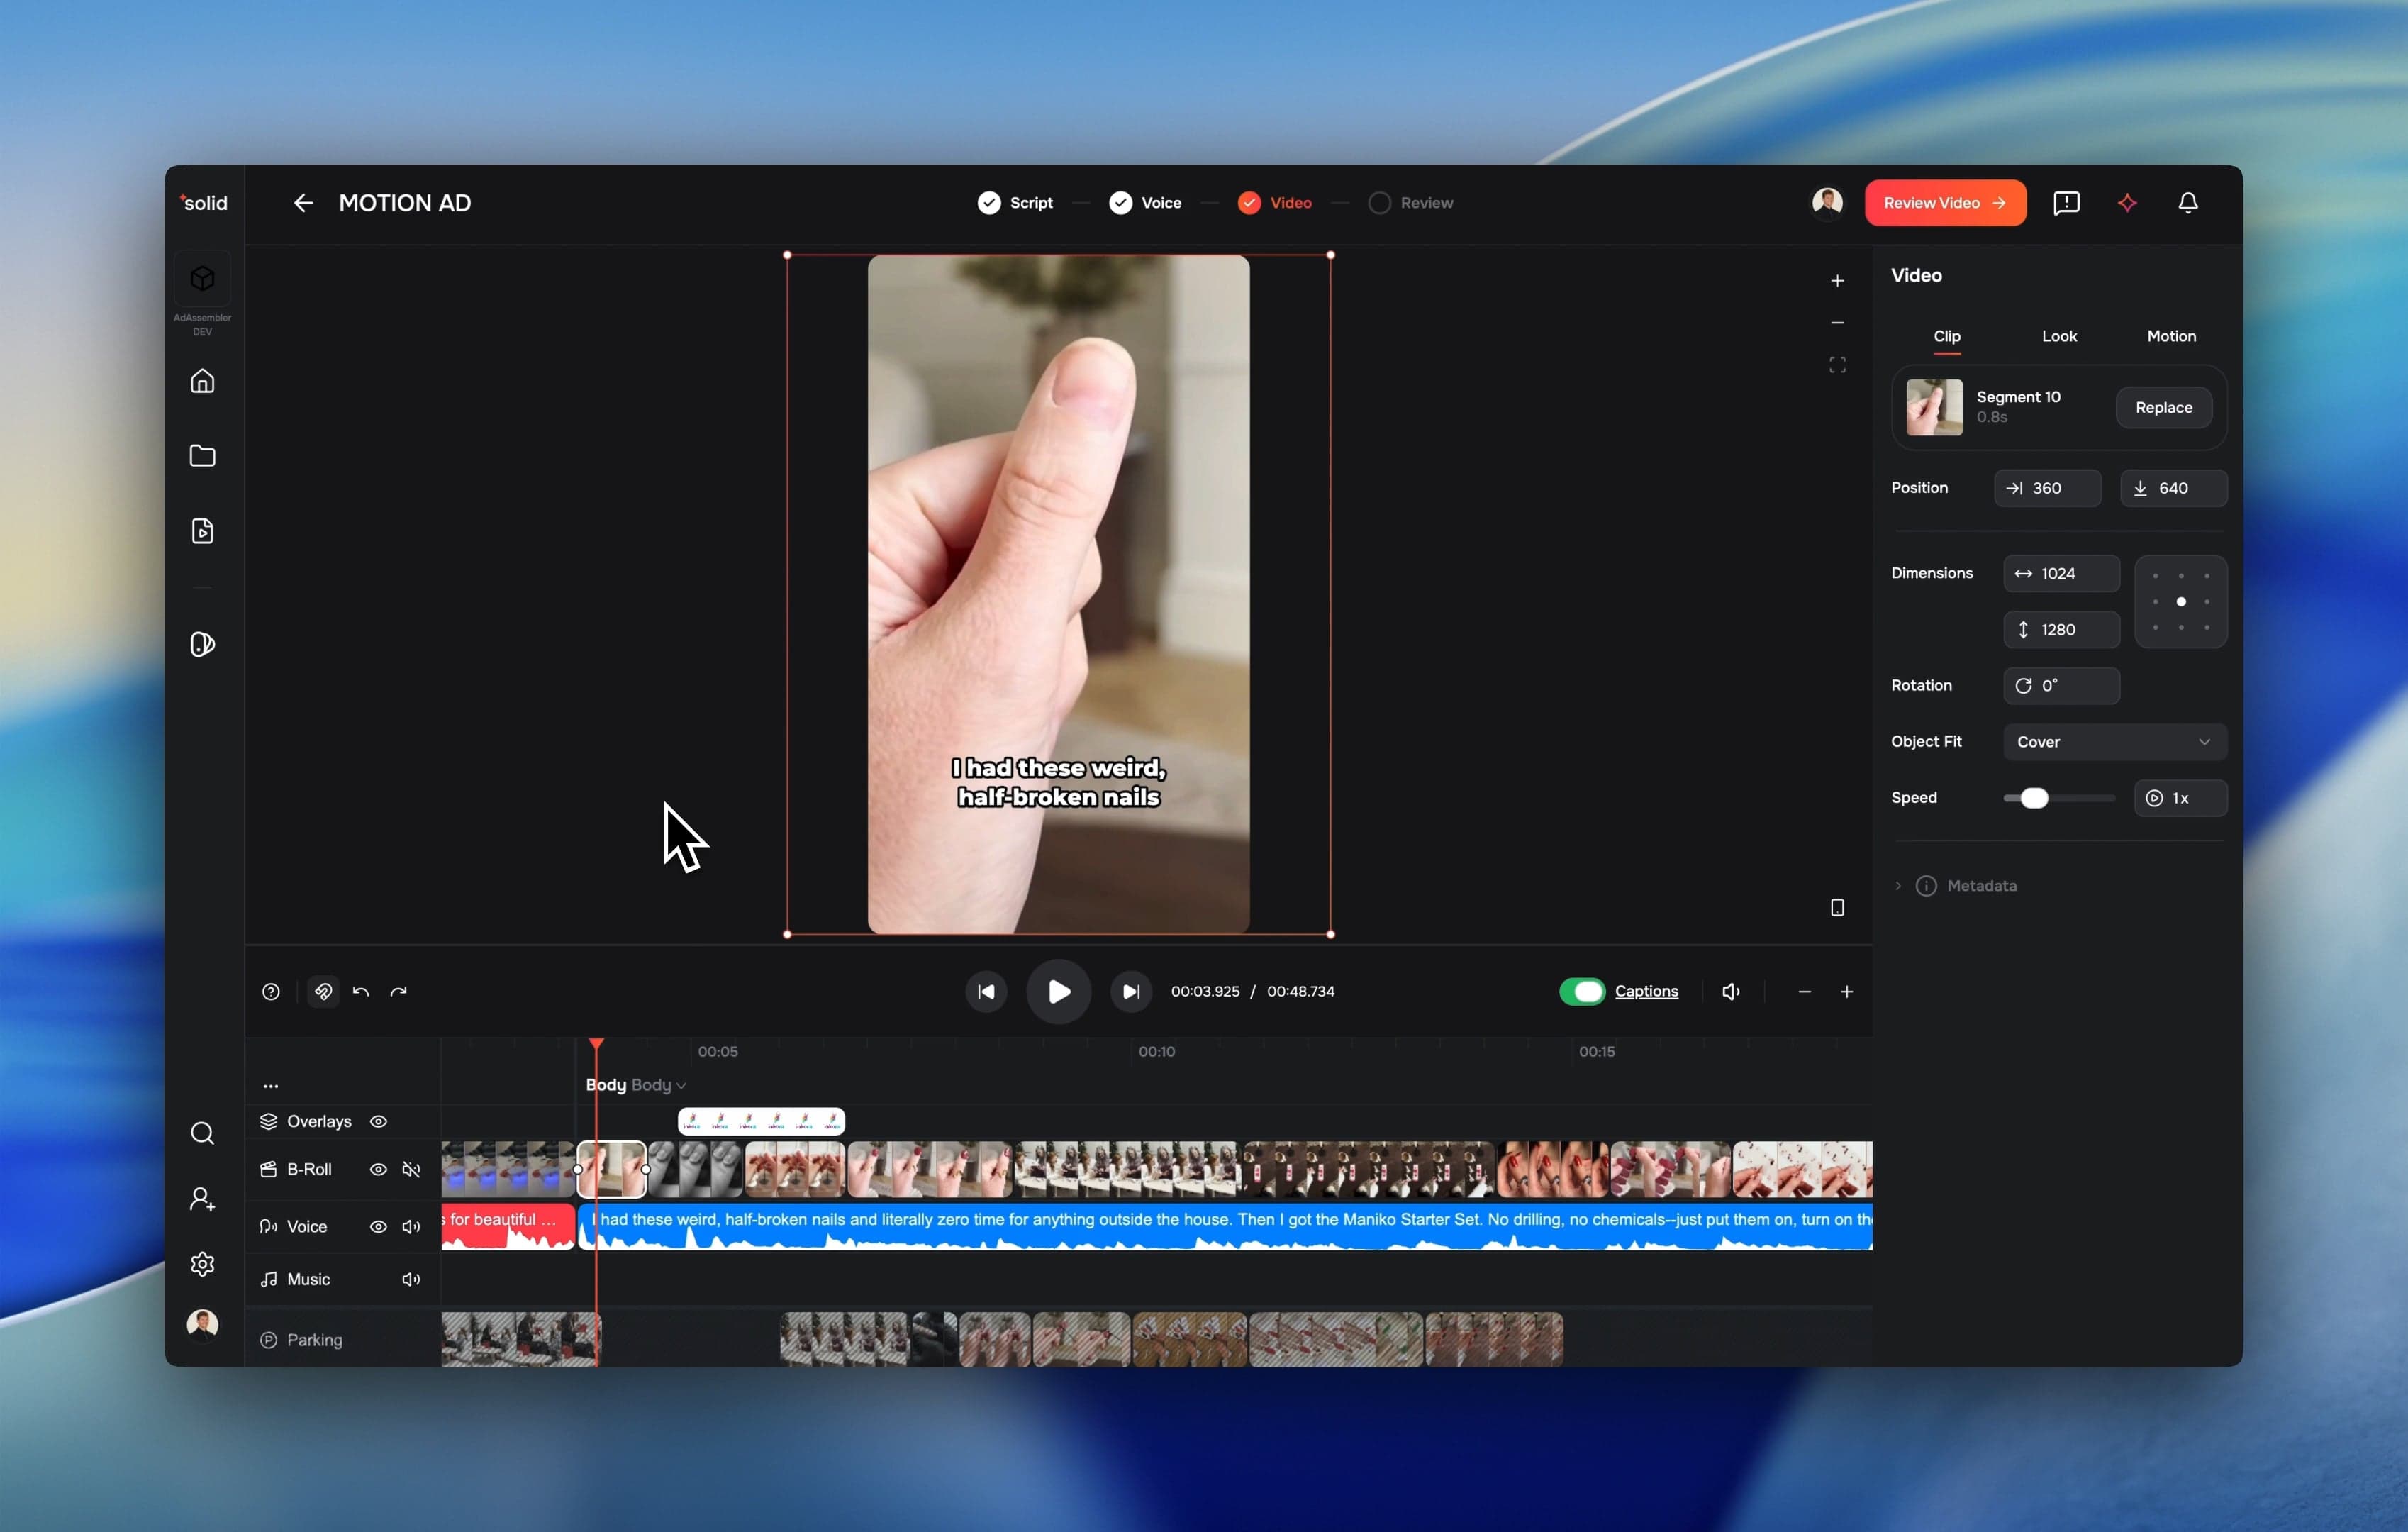Hide the B-Roll track with eye icon
The width and height of the screenshot is (2408, 1532).
[x=378, y=1169]
